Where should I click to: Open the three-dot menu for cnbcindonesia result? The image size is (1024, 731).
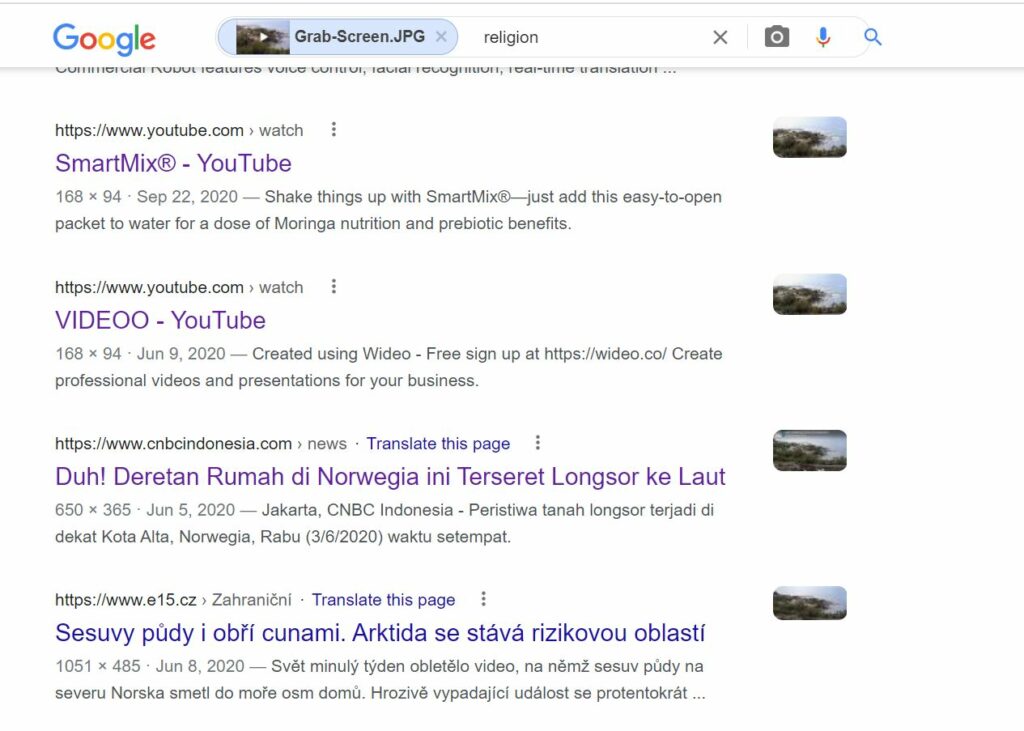537,443
